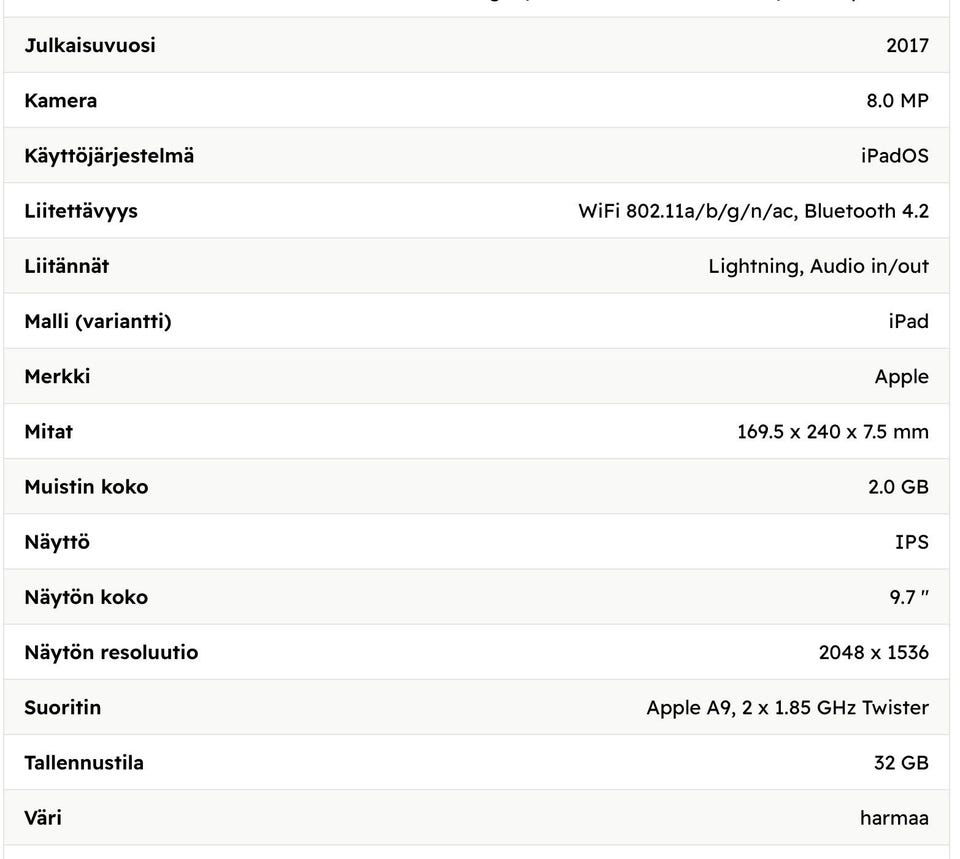Image resolution: width=960 pixels, height=859 pixels.
Task: Select the harmaa color value
Action: [x=894, y=818]
